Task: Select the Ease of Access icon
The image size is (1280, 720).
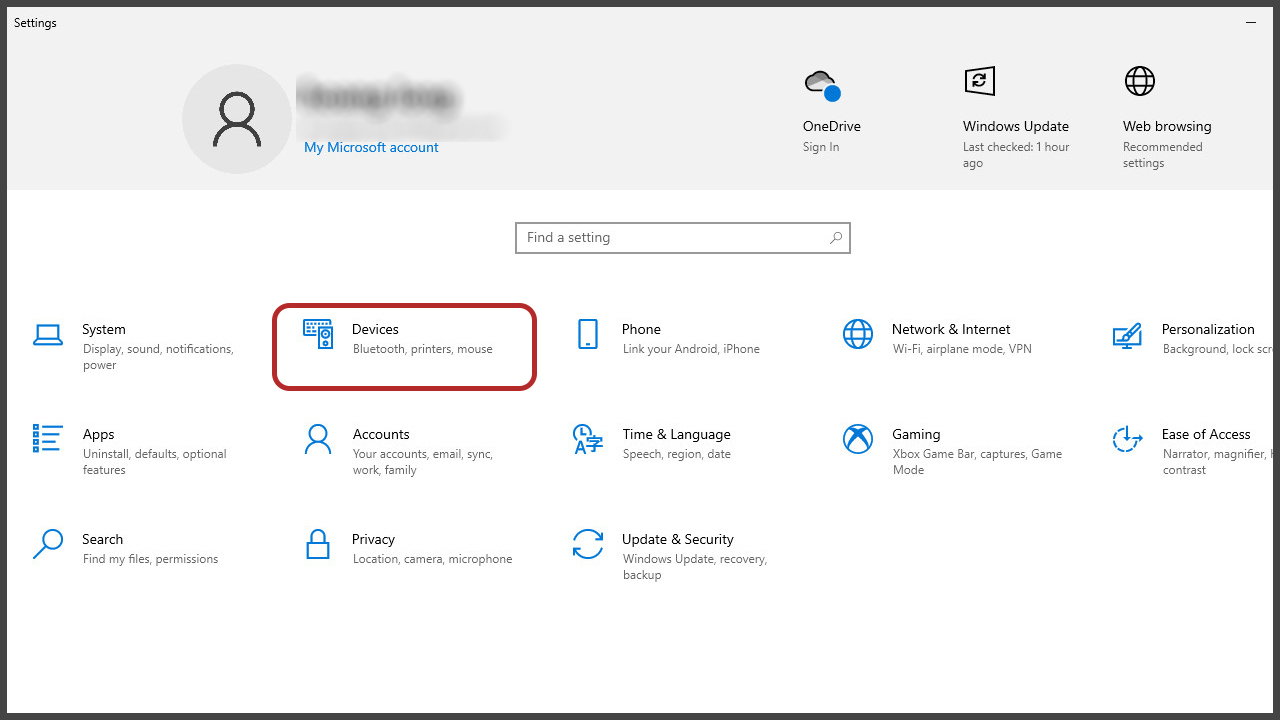Action: coord(1127,438)
